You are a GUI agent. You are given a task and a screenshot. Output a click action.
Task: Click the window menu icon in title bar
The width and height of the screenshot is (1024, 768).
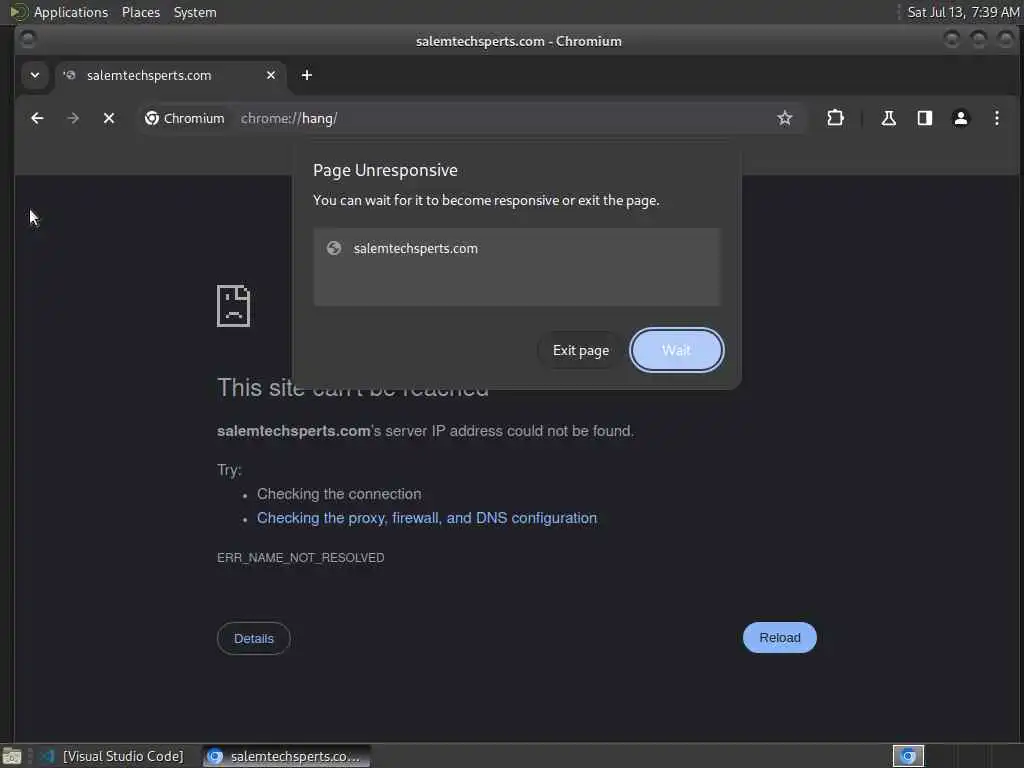(x=28, y=40)
